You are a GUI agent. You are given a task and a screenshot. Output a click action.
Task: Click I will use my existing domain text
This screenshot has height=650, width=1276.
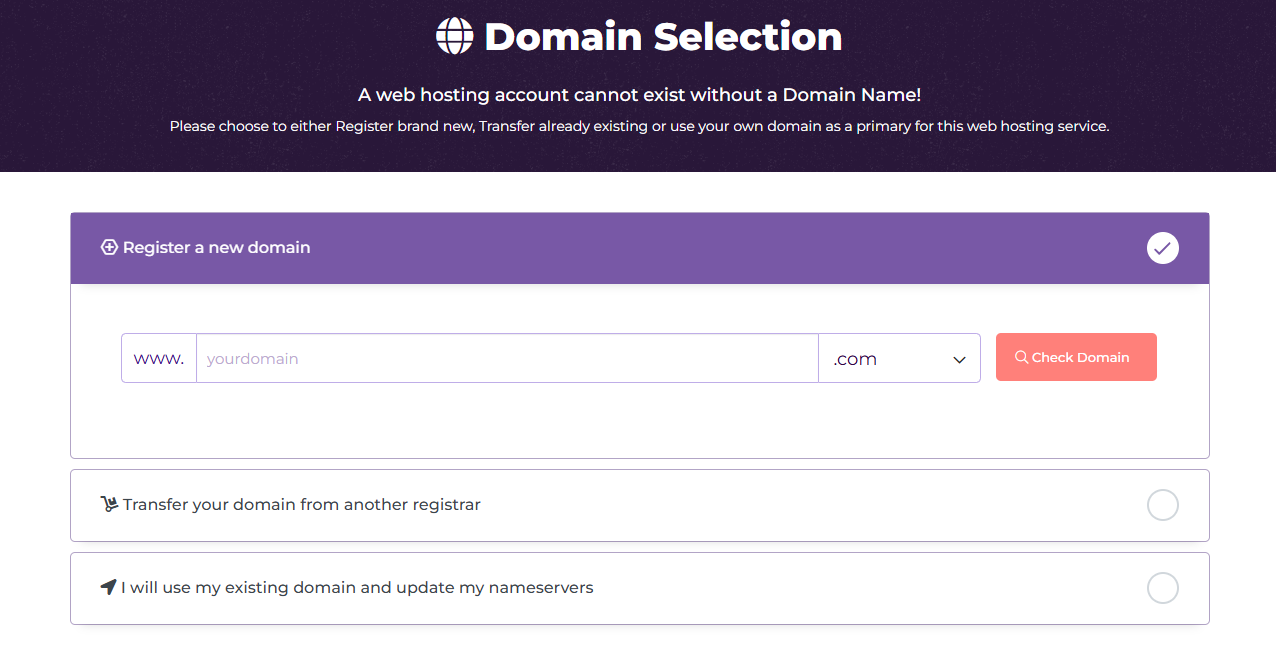(357, 588)
